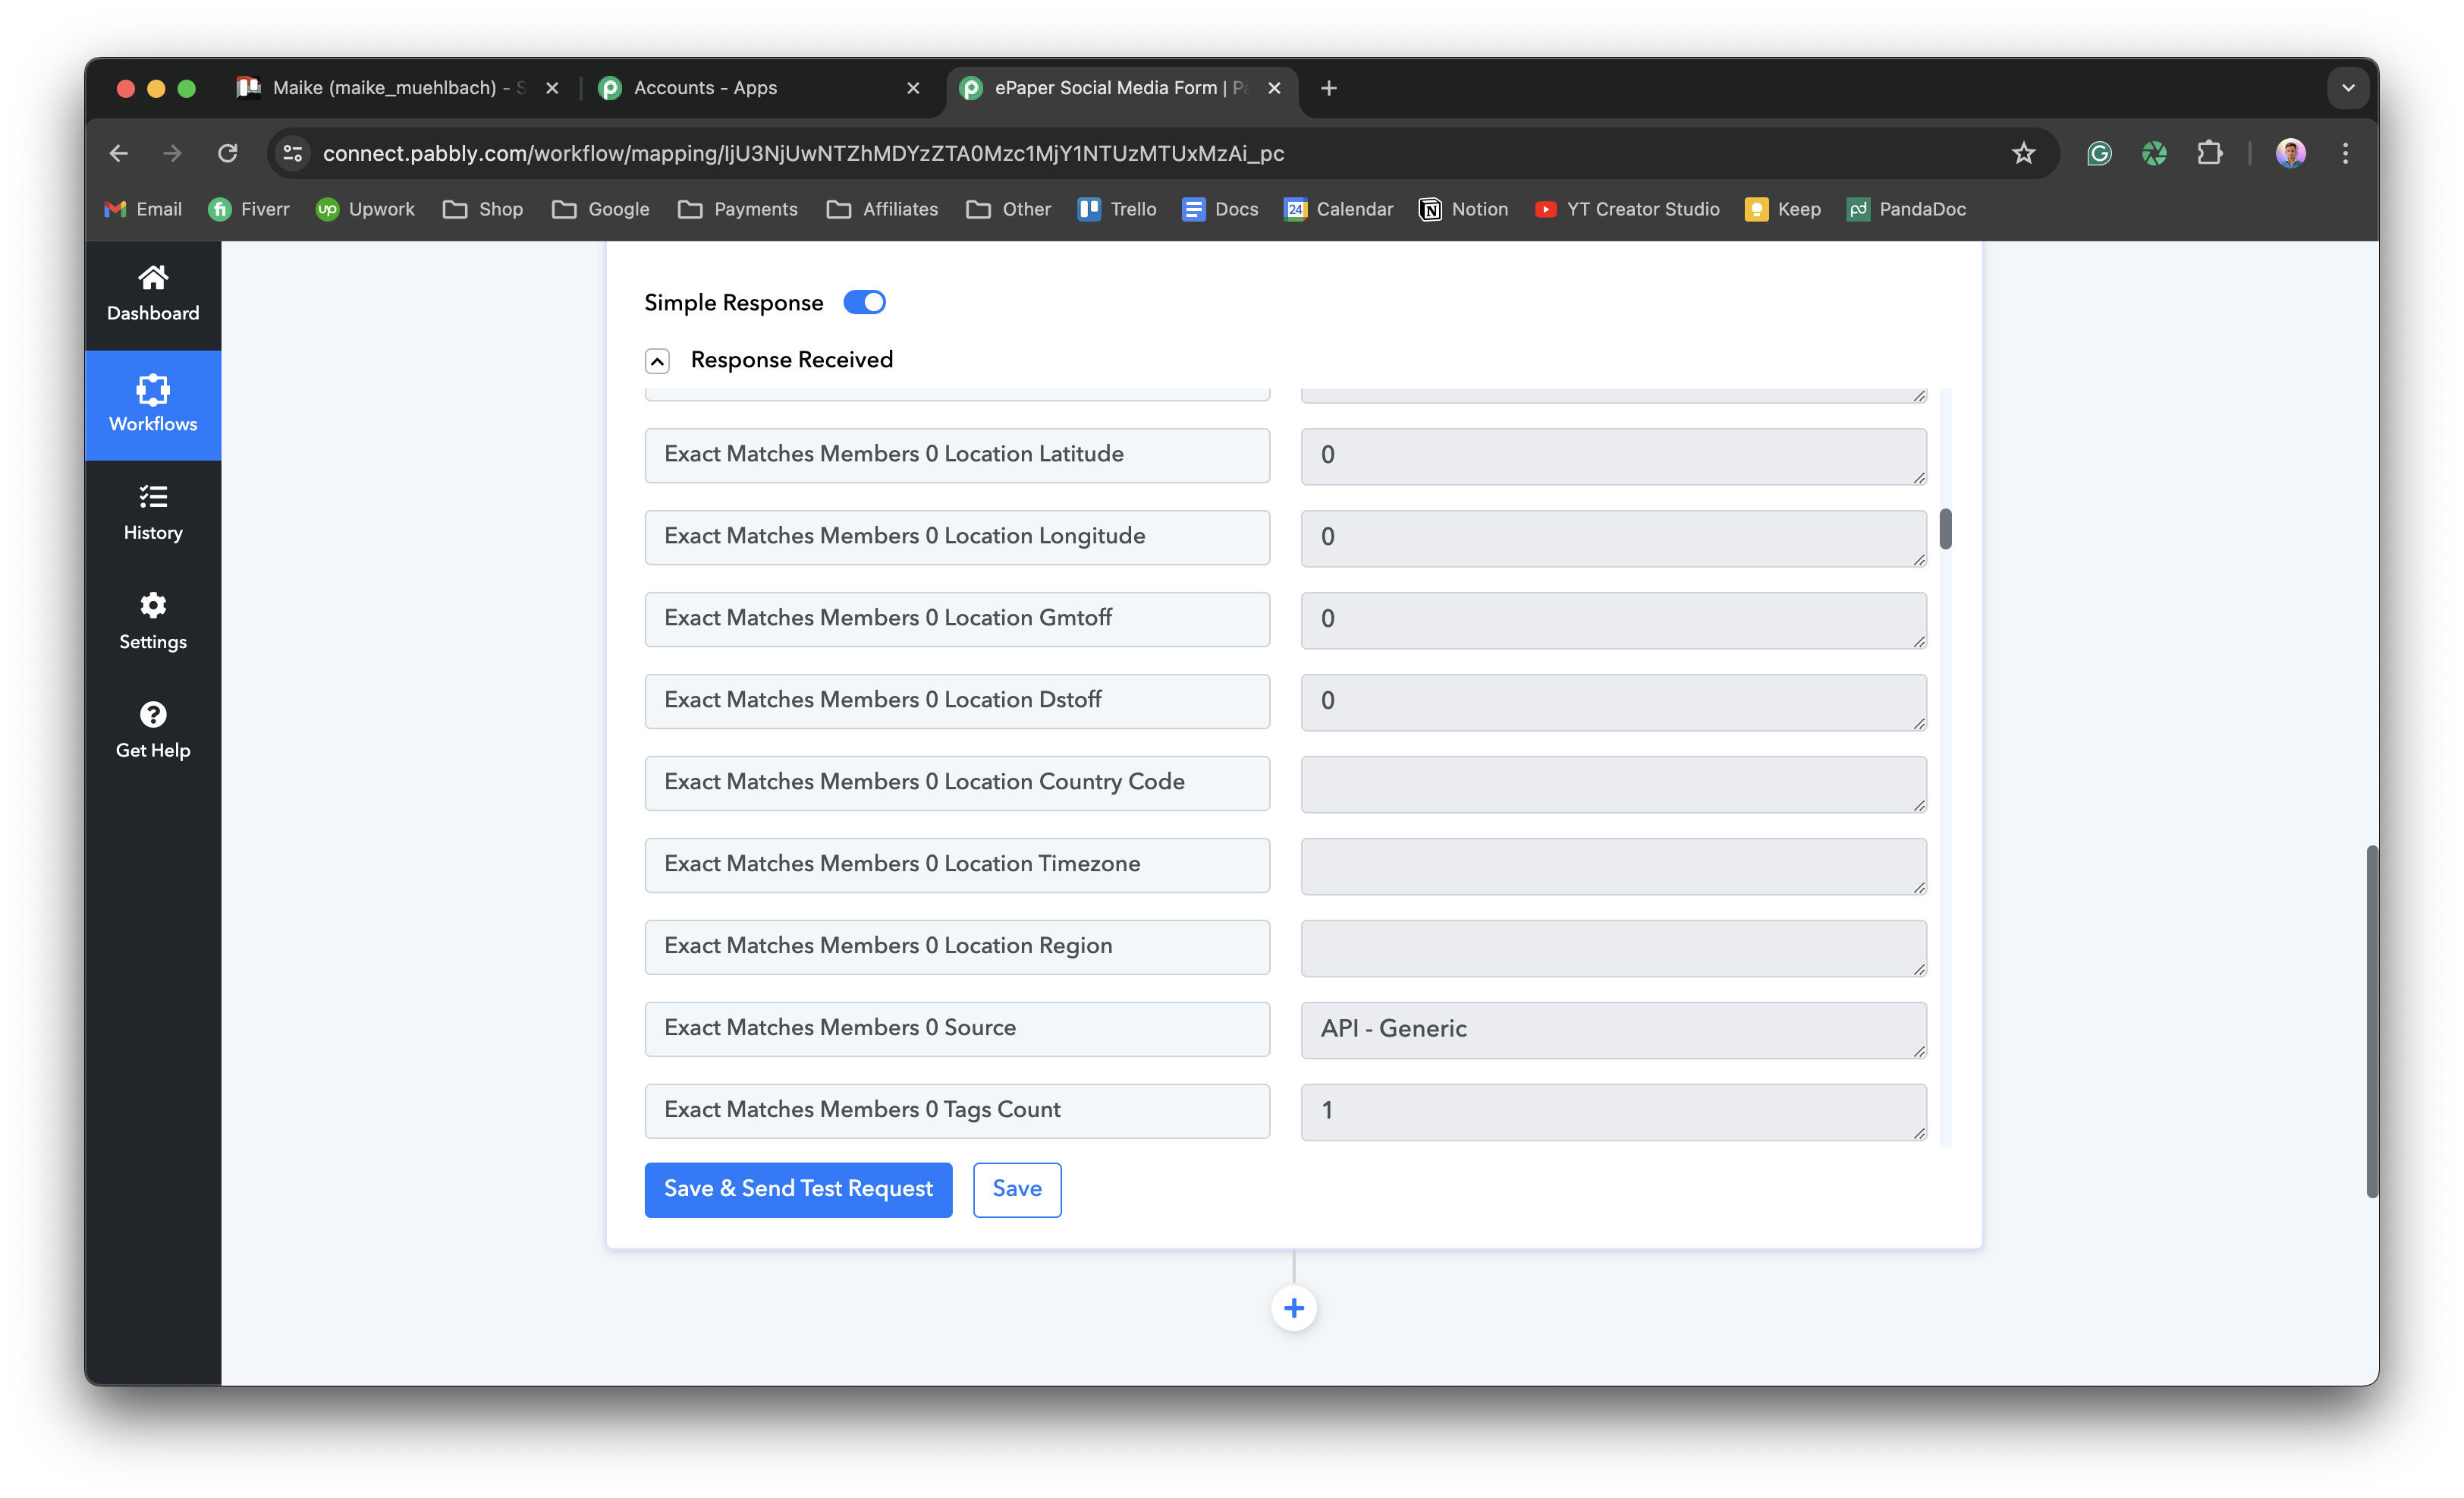Click the Tags Count value field
2464x1498 pixels.
(x=1613, y=1112)
